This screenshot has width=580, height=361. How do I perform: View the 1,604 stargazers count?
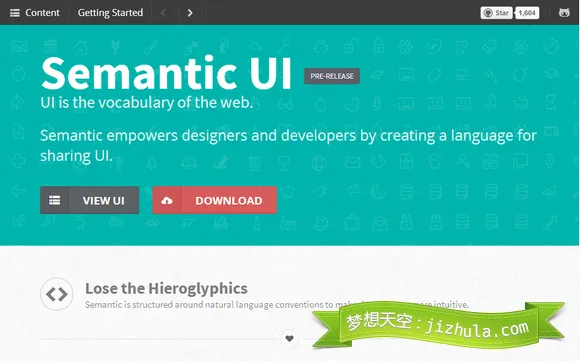tap(527, 13)
